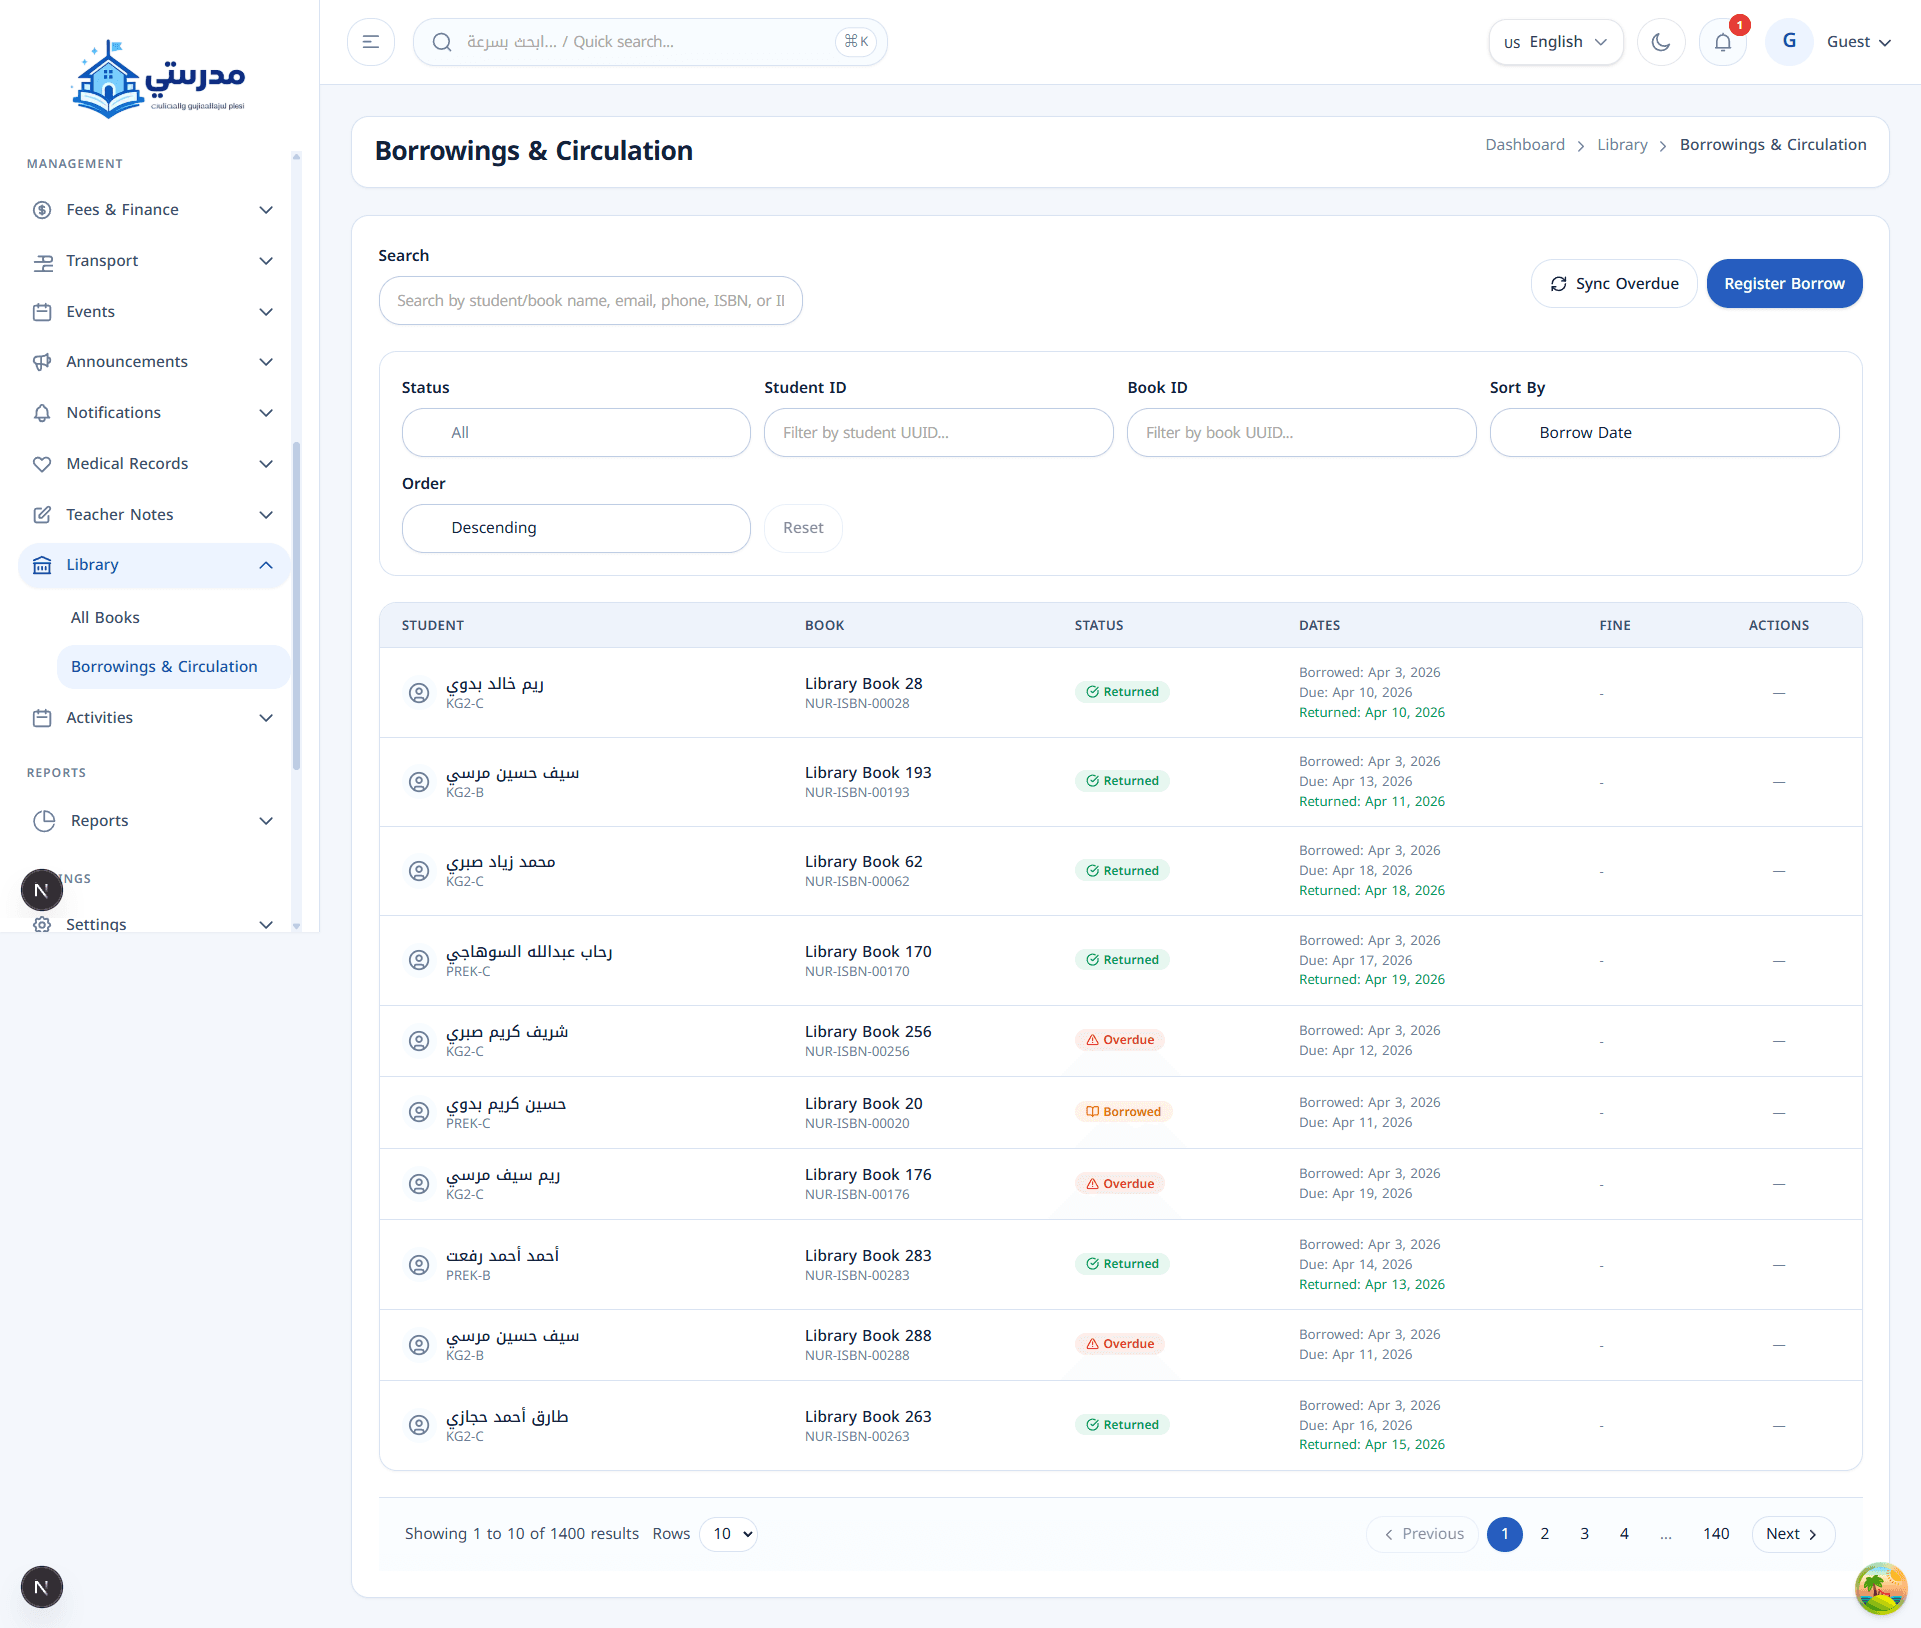This screenshot has width=1921, height=1628.
Task: Click the Activities calendar icon
Action: (x=42, y=718)
